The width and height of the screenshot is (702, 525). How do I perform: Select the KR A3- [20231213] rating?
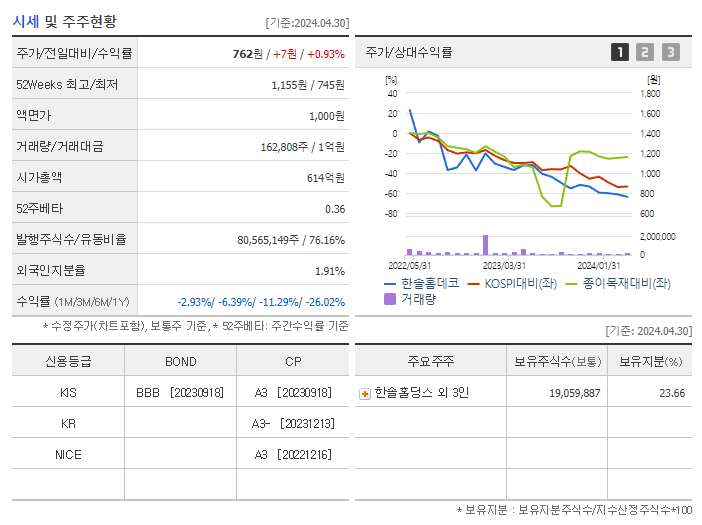[x=293, y=424]
